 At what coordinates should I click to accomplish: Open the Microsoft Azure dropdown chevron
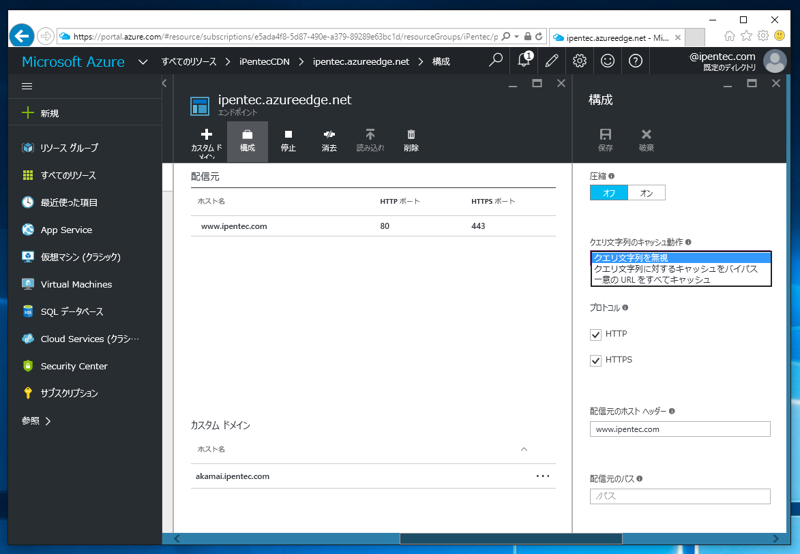[x=143, y=62]
